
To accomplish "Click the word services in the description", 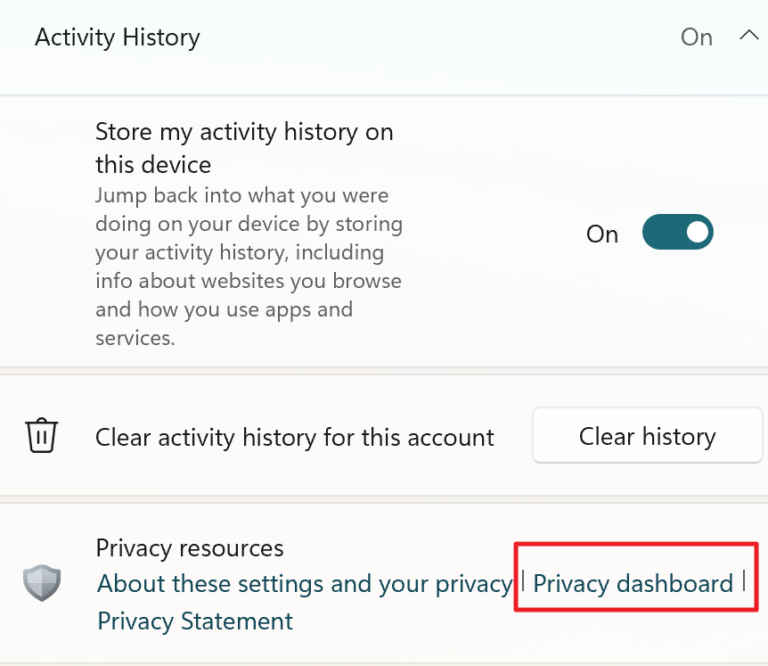I will [x=135, y=338].
